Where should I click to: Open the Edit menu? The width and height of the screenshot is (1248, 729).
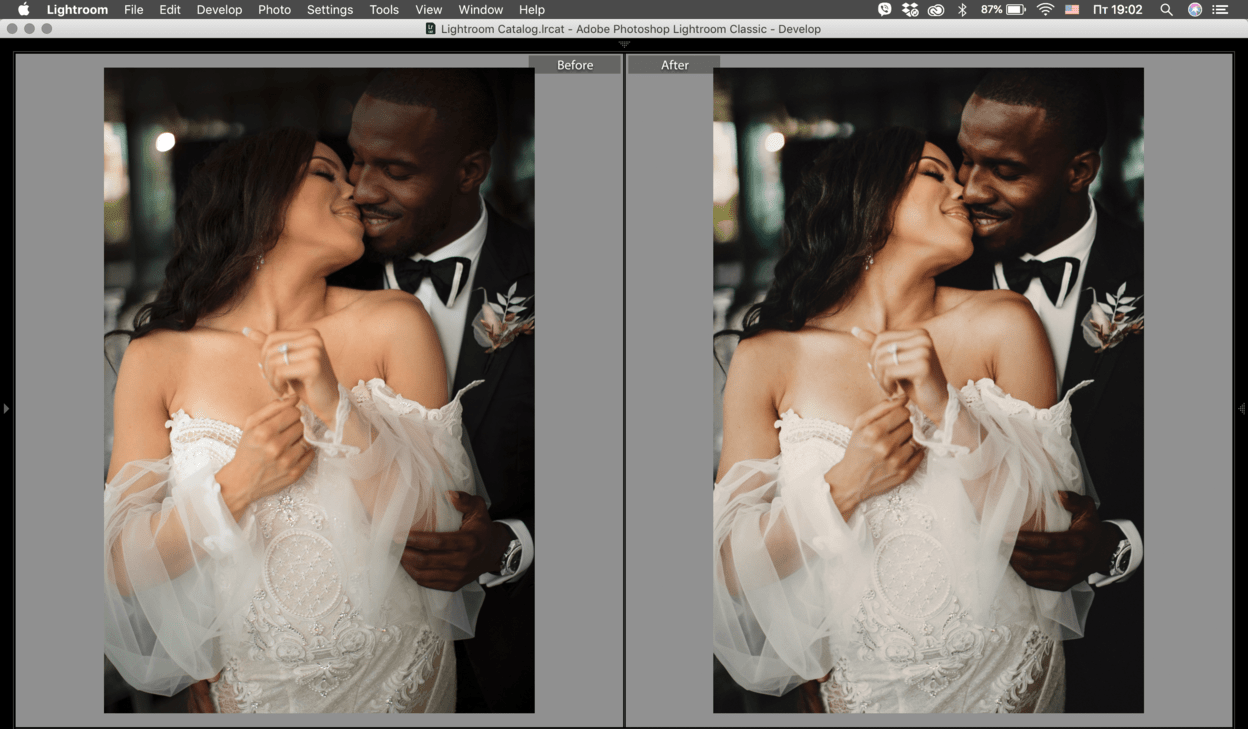point(170,9)
